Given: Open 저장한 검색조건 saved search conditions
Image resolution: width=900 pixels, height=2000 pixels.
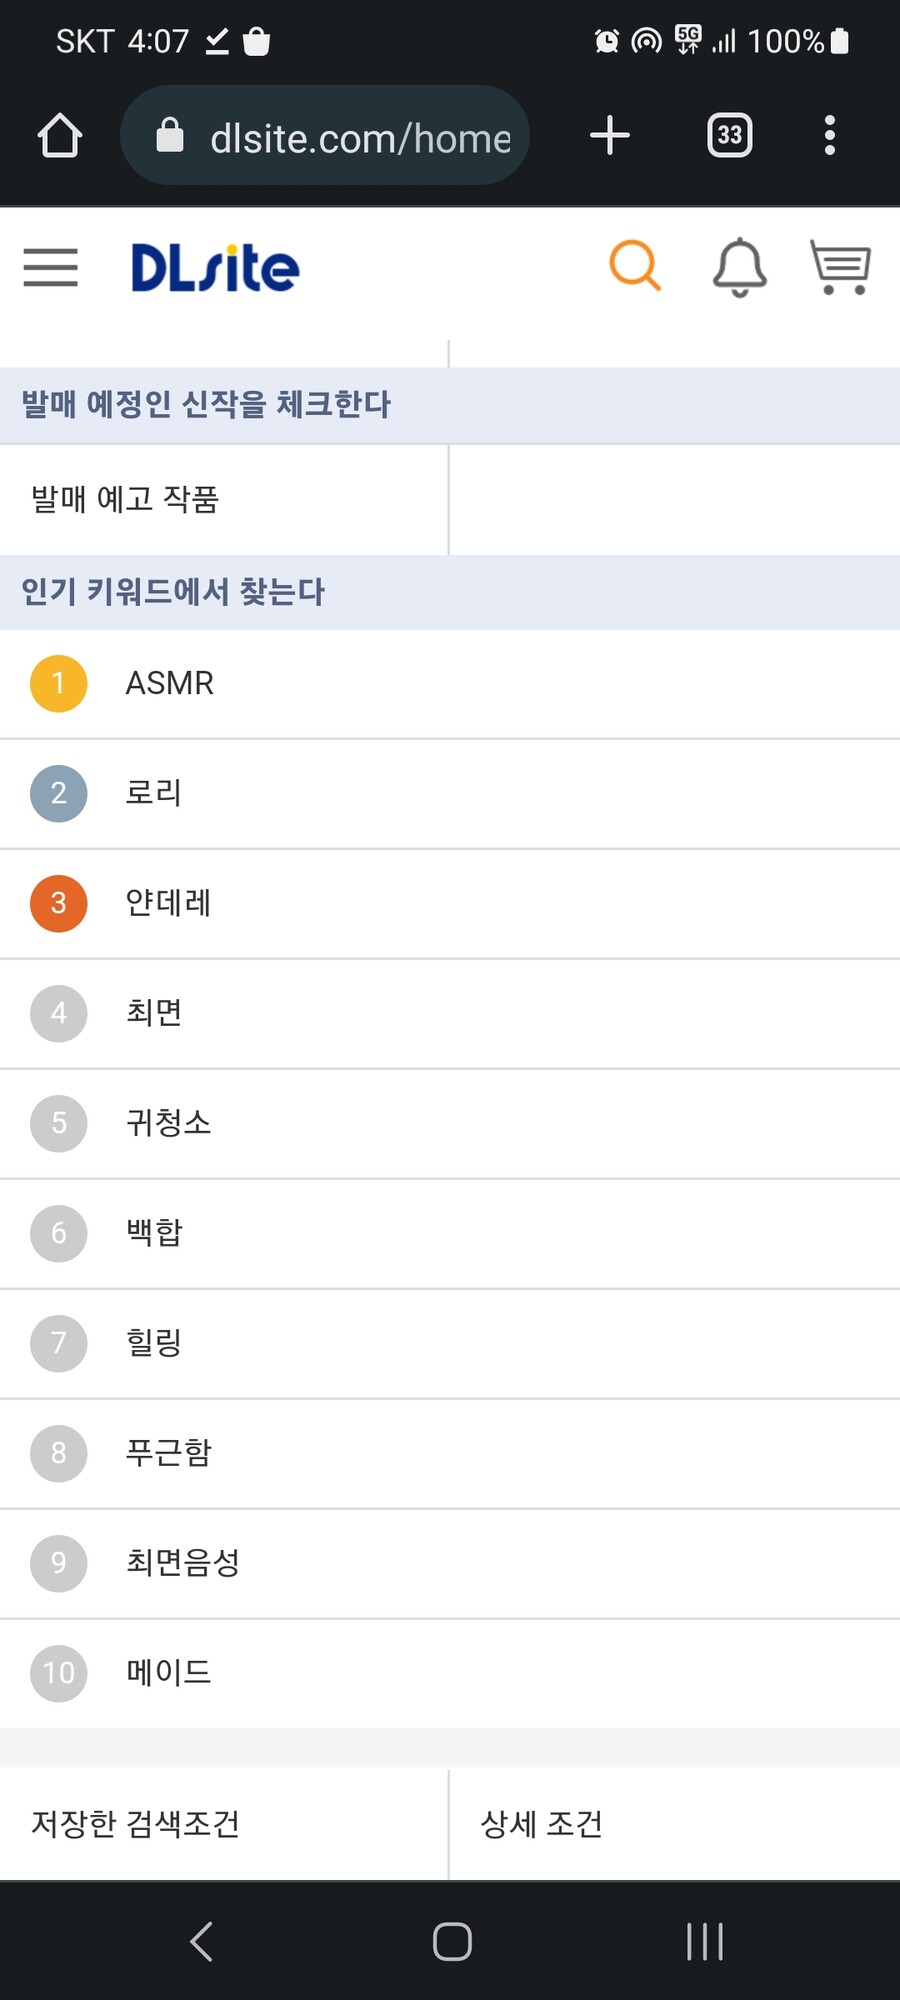Looking at the screenshot, I should click(x=135, y=1823).
